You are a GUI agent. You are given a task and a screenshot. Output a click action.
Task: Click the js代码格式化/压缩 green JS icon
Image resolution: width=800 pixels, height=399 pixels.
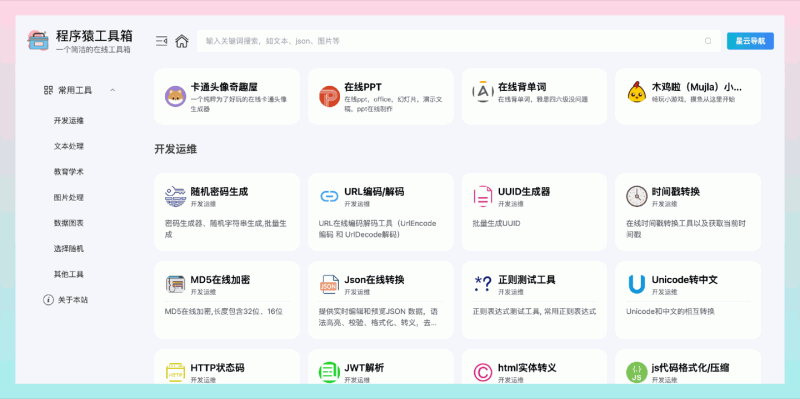point(637,372)
